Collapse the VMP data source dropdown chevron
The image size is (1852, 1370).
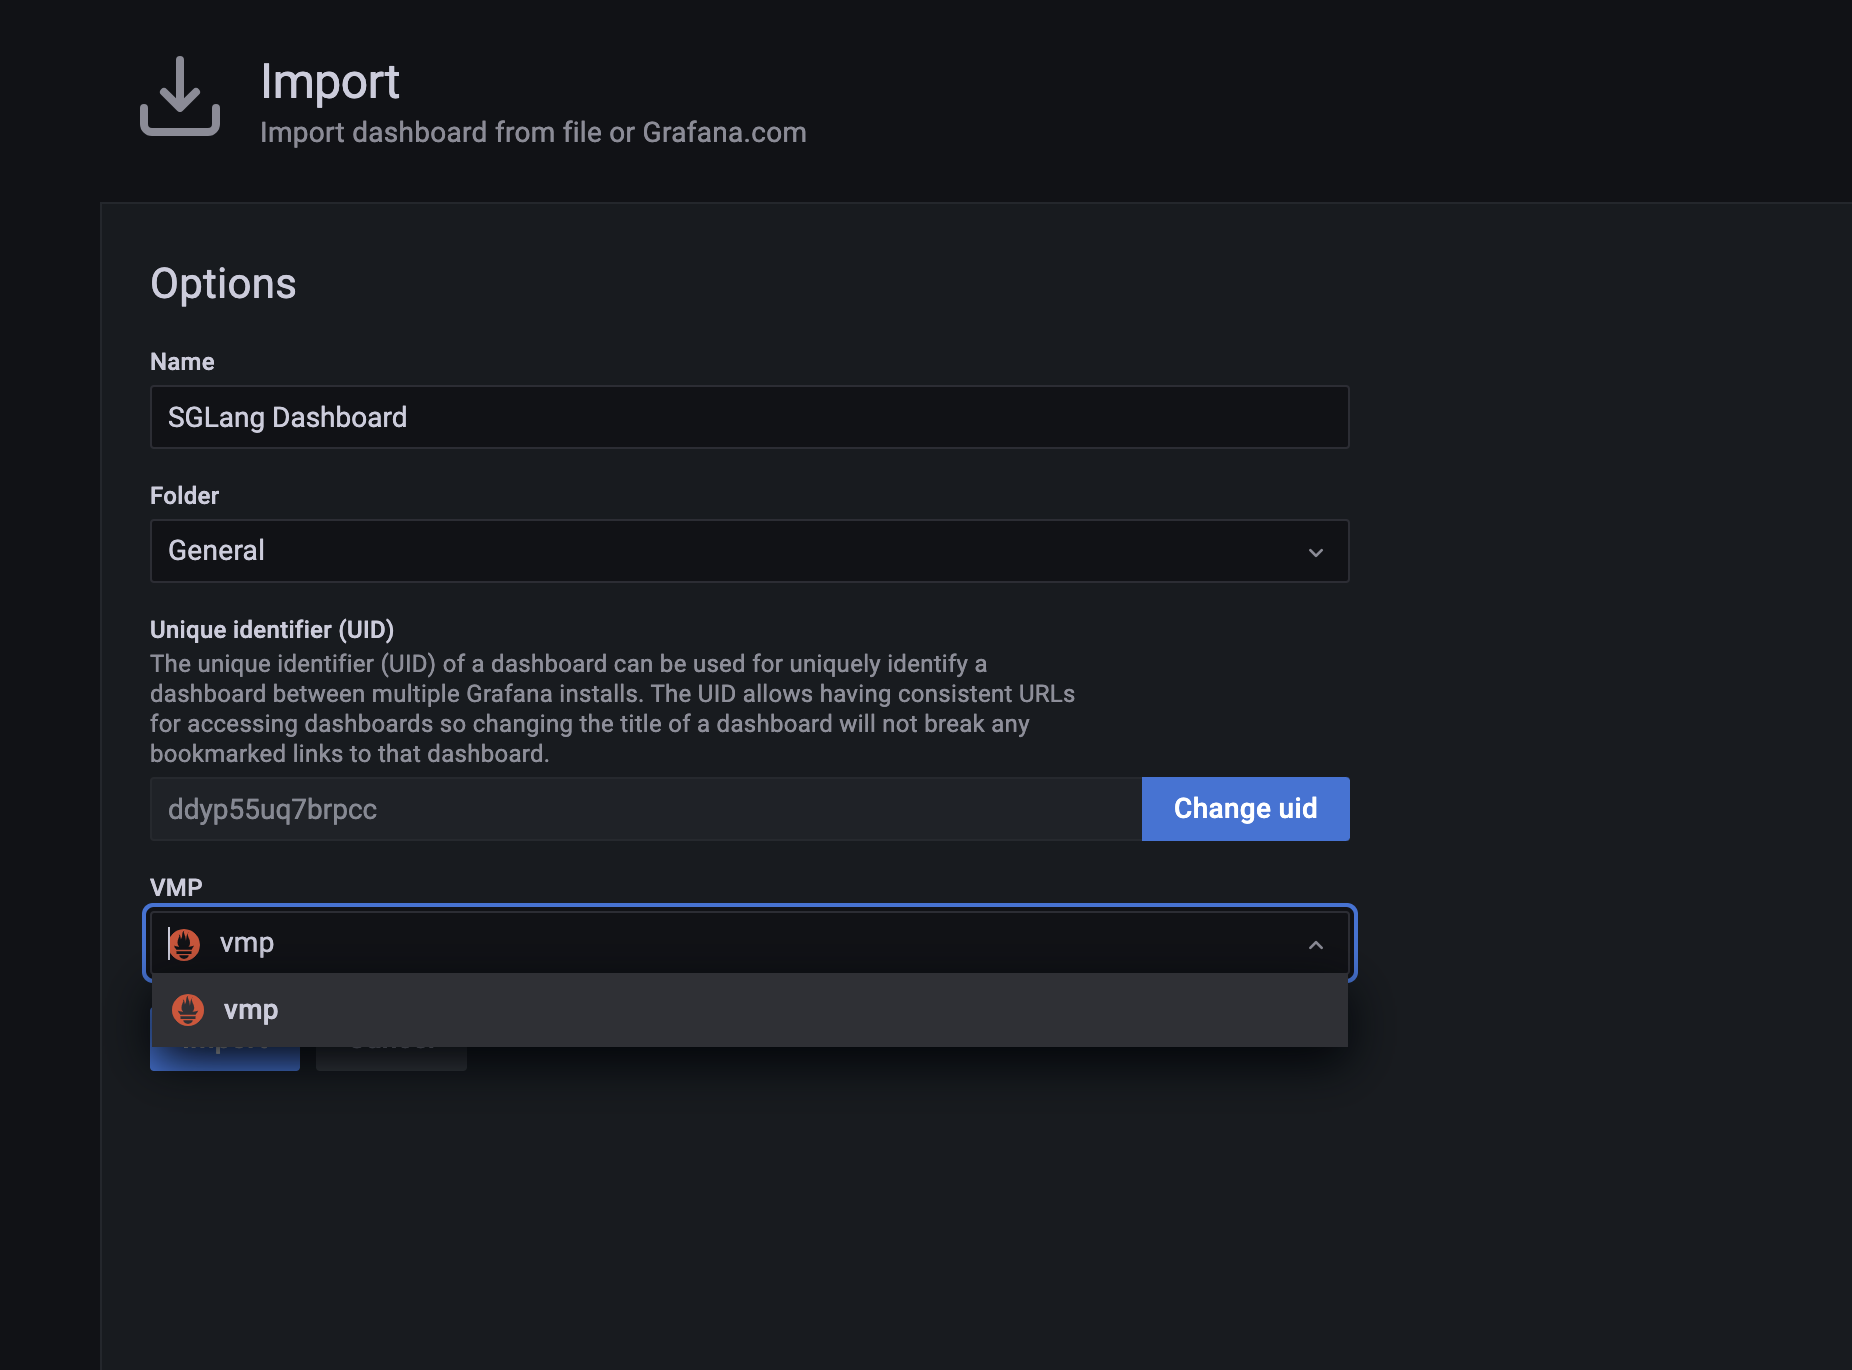(x=1316, y=945)
